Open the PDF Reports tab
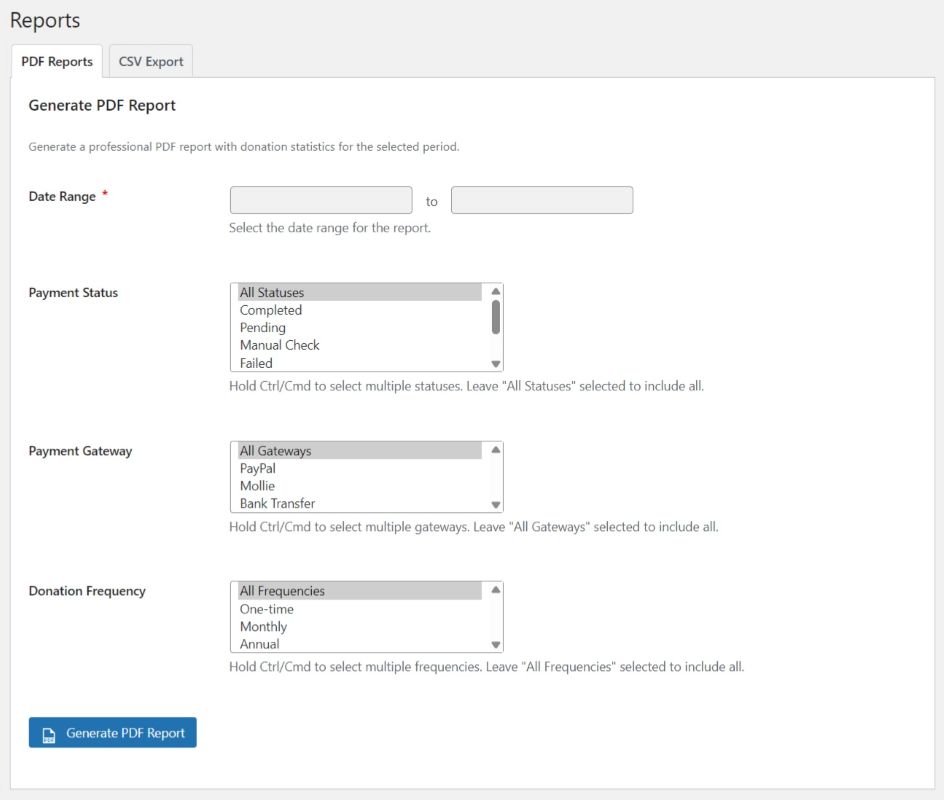Screen dimensions: 944x800 point(57,61)
